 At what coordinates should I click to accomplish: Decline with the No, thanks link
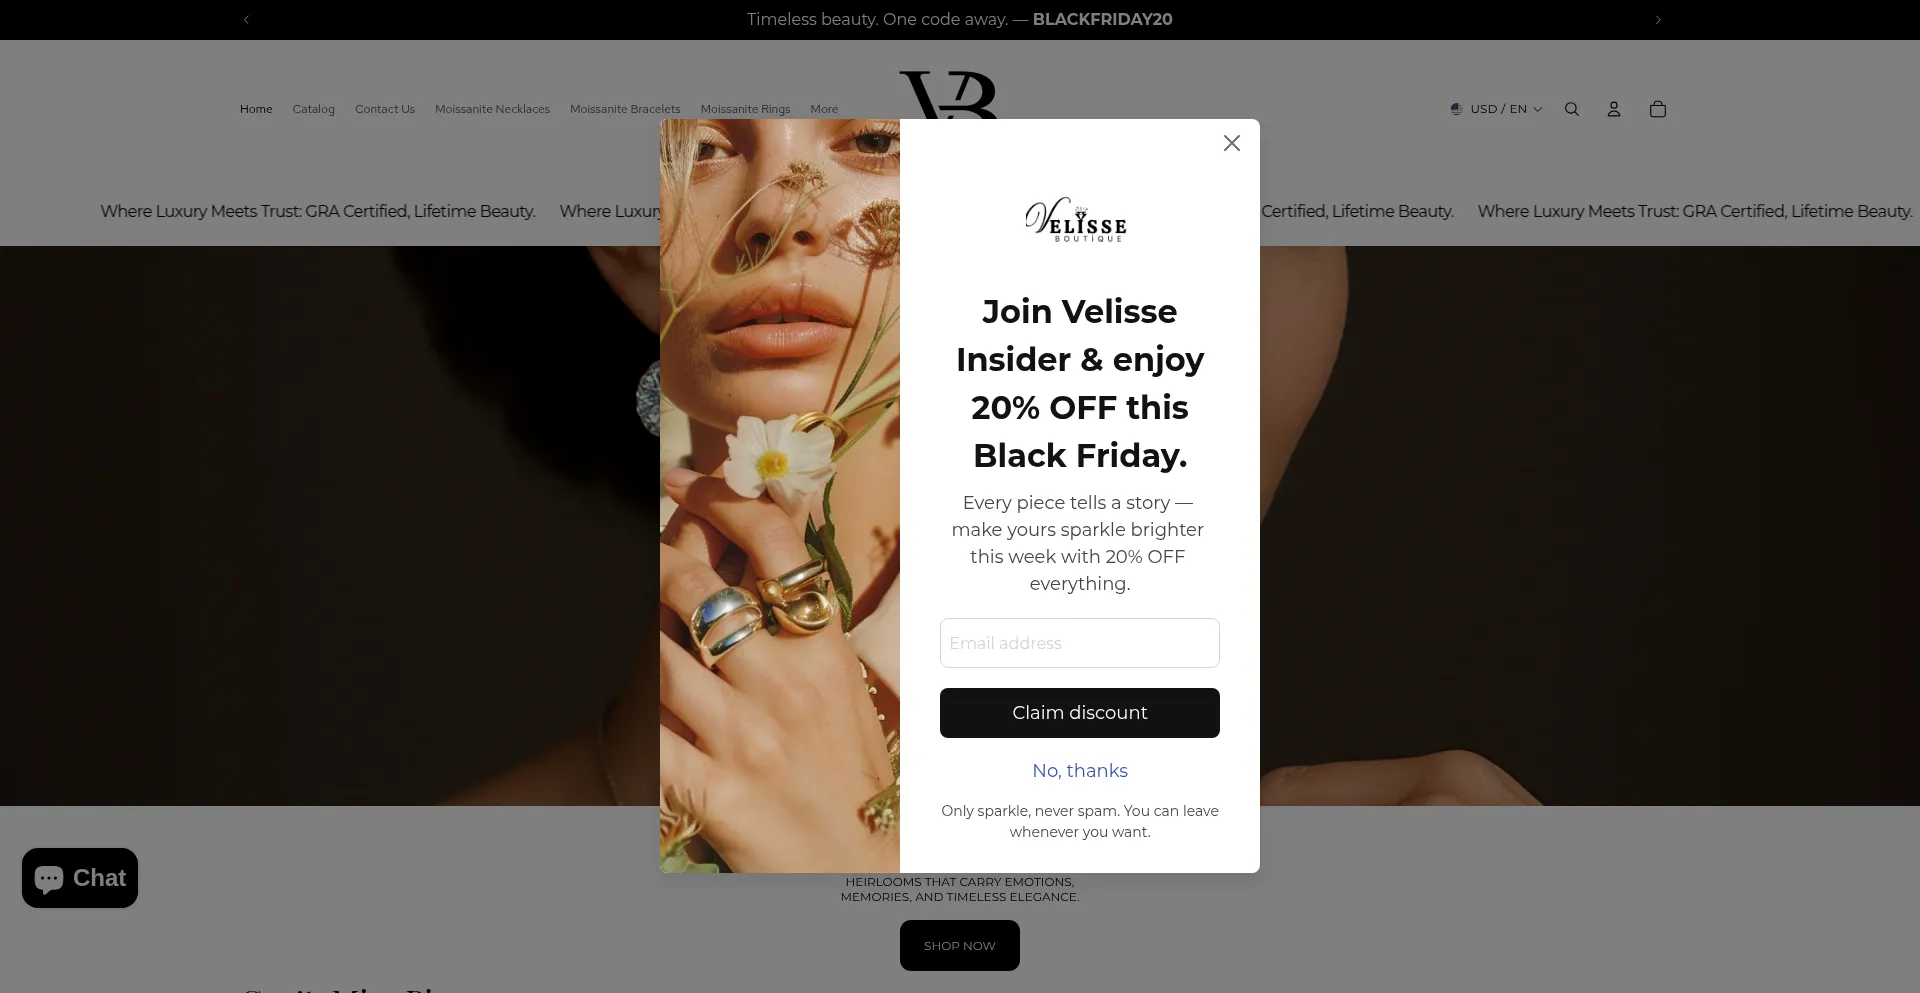coord(1080,771)
